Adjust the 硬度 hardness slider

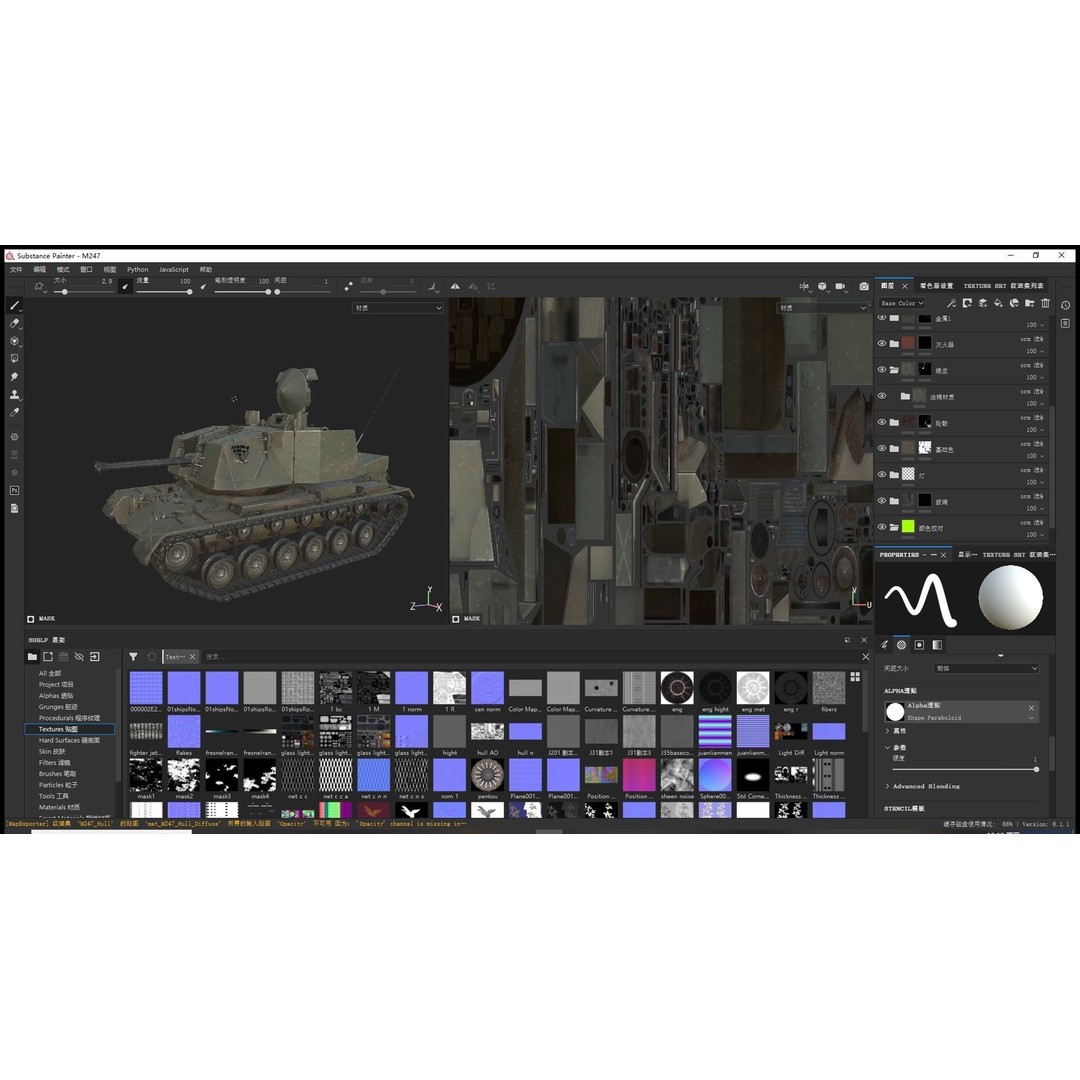[x=964, y=769]
